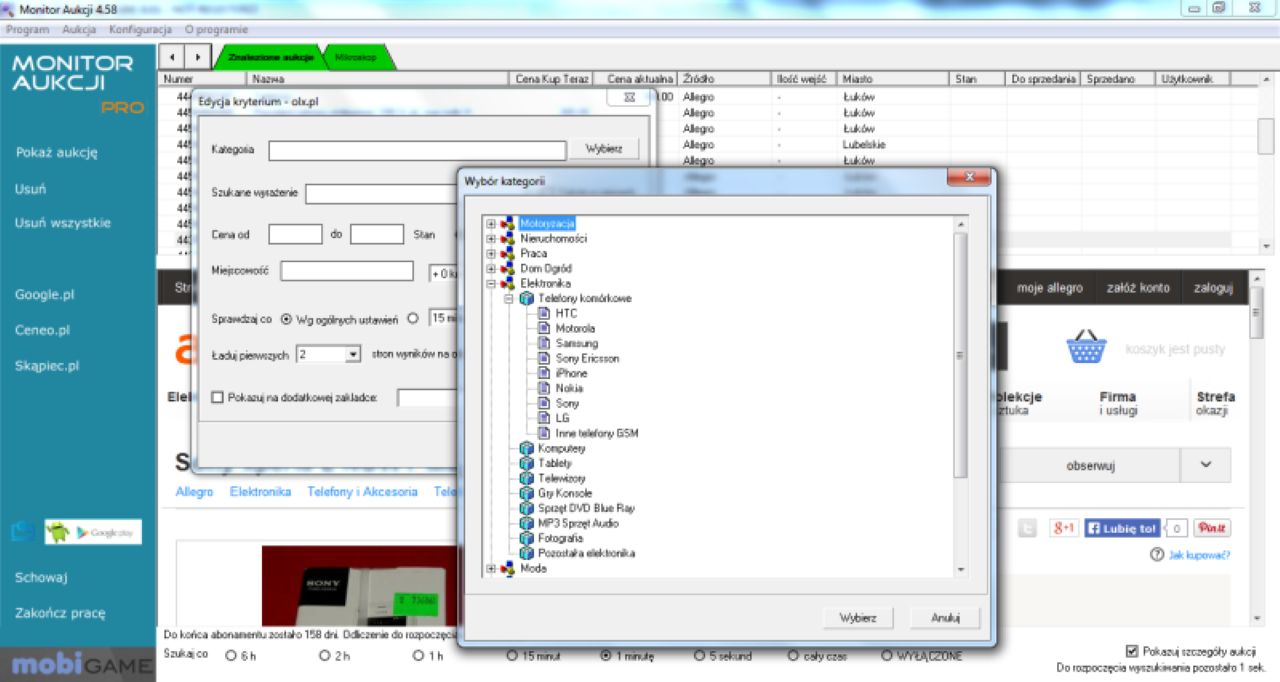Image resolution: width=1280 pixels, height=682 pixels.
Task: Open the Program menu
Action: click(28, 30)
